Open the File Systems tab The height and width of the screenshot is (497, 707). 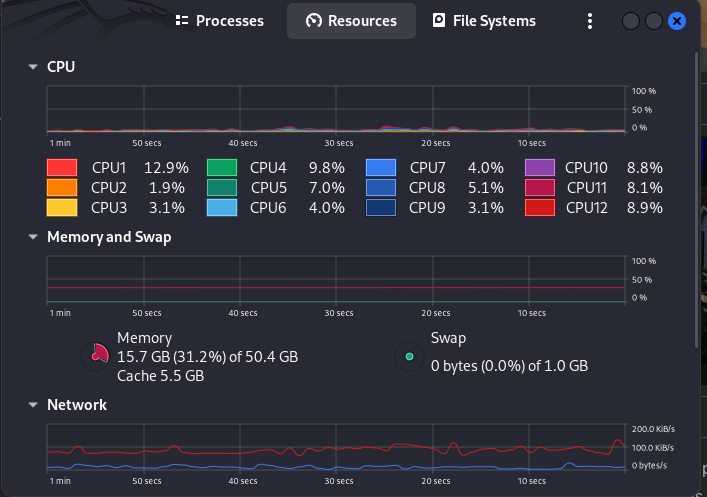point(484,21)
